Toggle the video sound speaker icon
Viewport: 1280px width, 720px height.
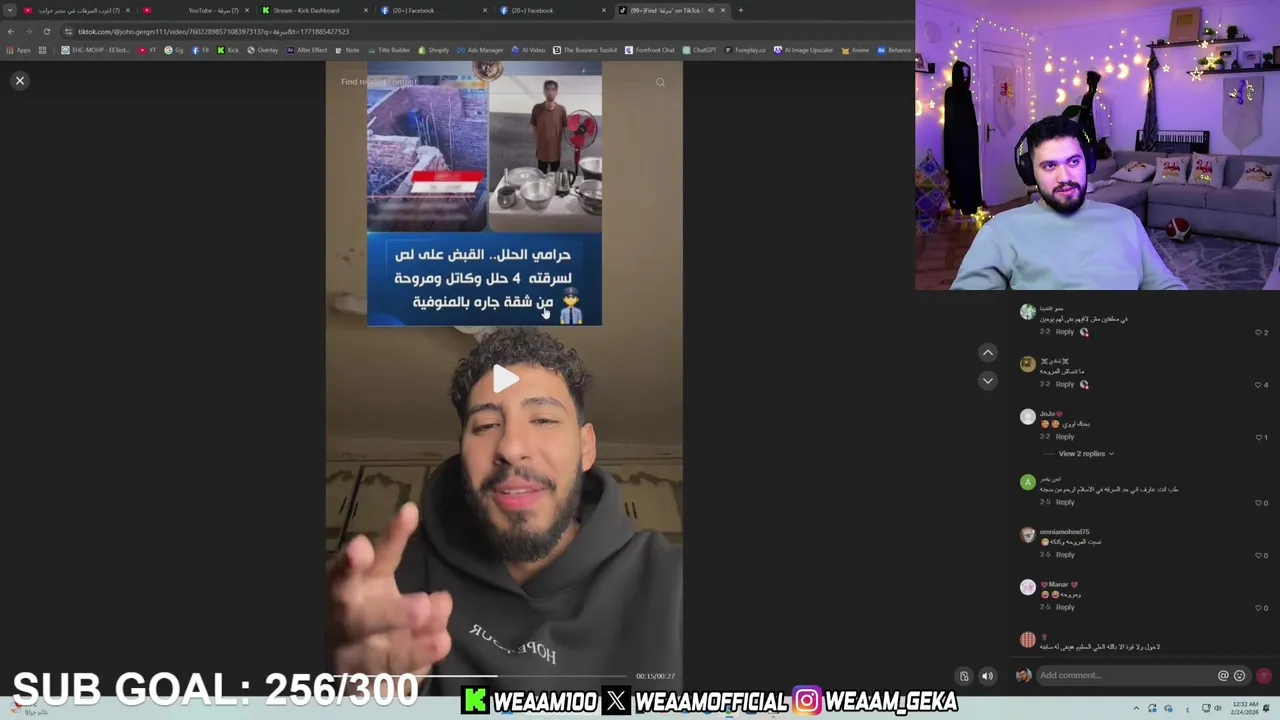pyautogui.click(x=987, y=676)
